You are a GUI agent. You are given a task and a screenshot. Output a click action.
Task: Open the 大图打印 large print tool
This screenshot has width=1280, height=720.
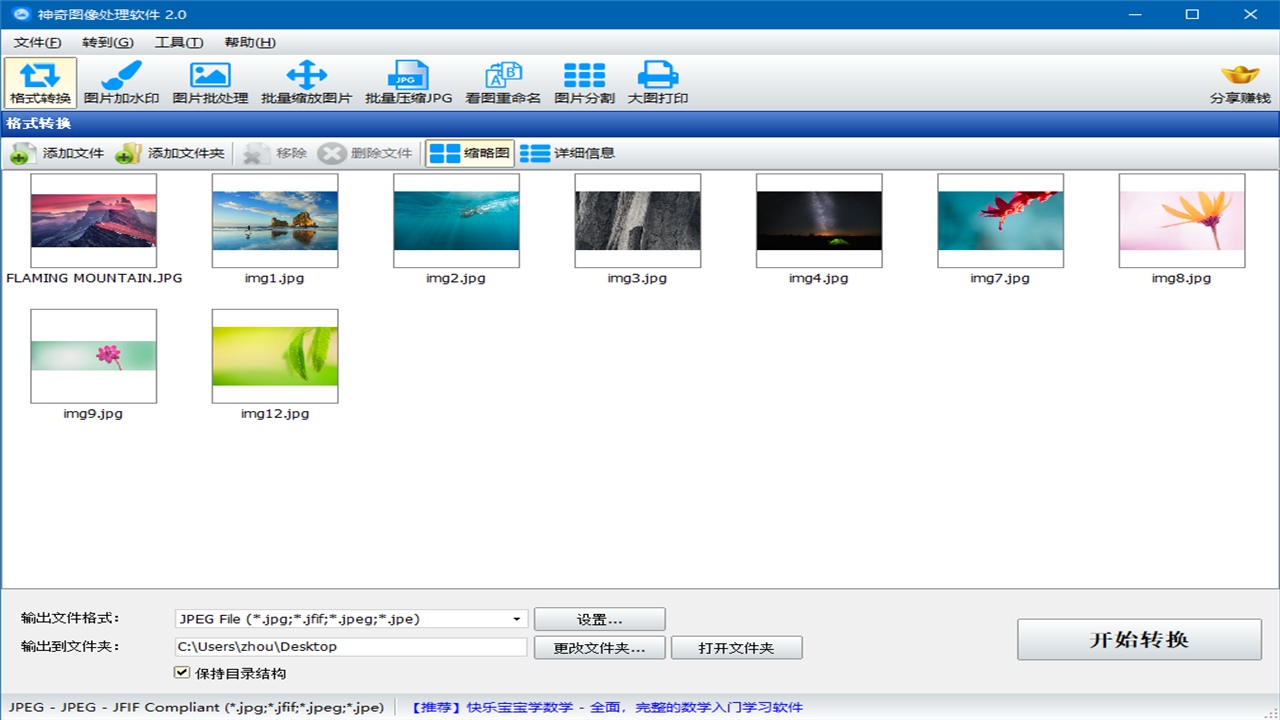pyautogui.click(x=657, y=82)
